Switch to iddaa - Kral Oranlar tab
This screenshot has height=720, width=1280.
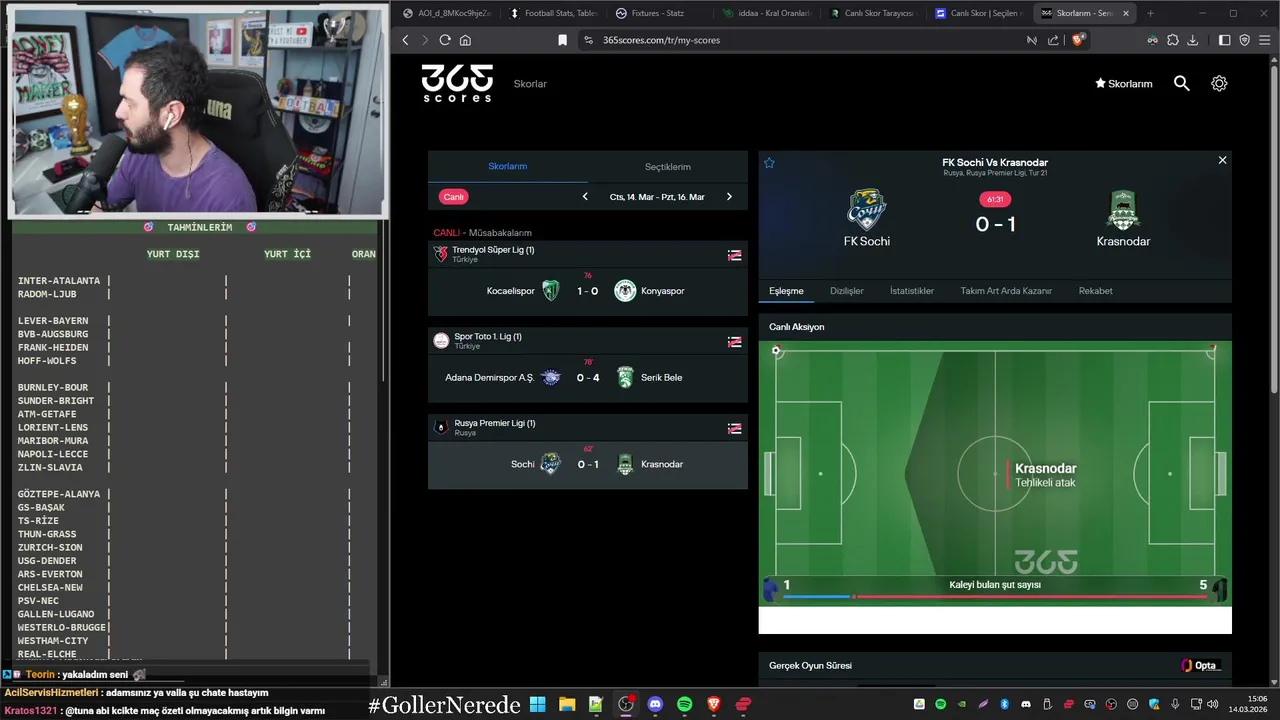pyautogui.click(x=766, y=13)
